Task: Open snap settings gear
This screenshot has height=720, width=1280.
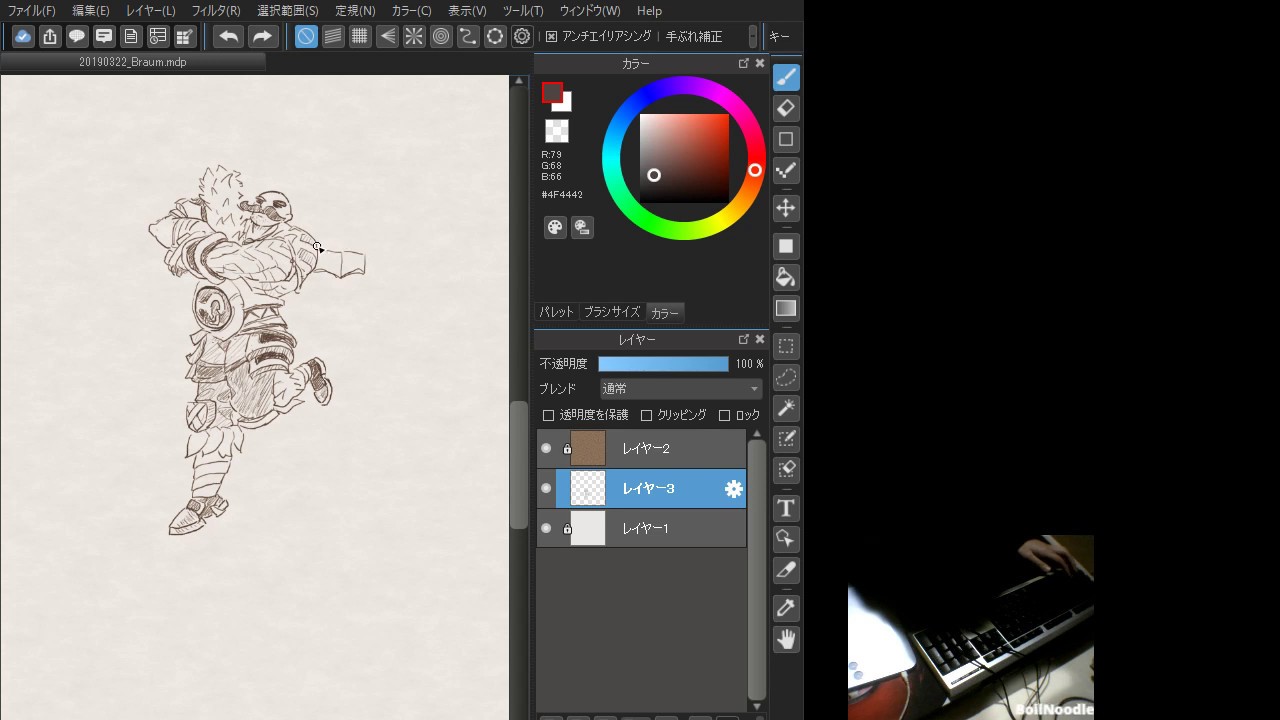Action: (x=522, y=37)
